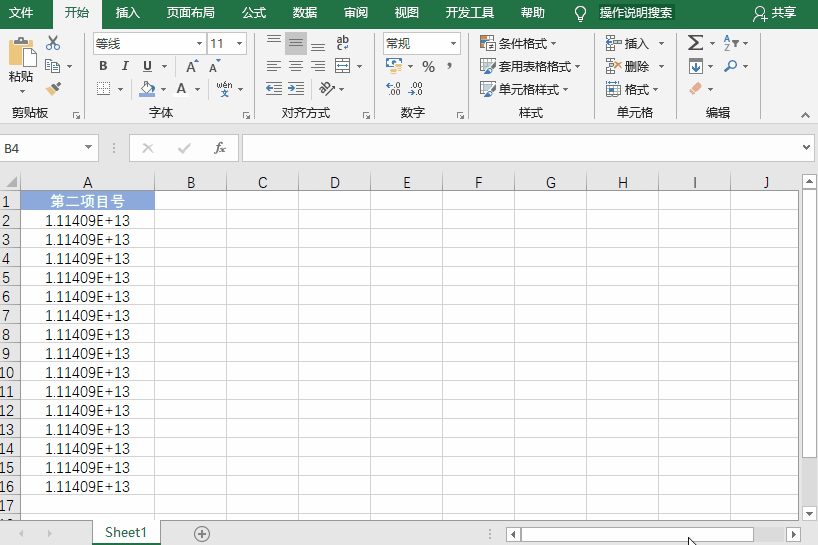Click the wén phonetic guide icon
Screen dimensions: 818x545
[x=224, y=89]
